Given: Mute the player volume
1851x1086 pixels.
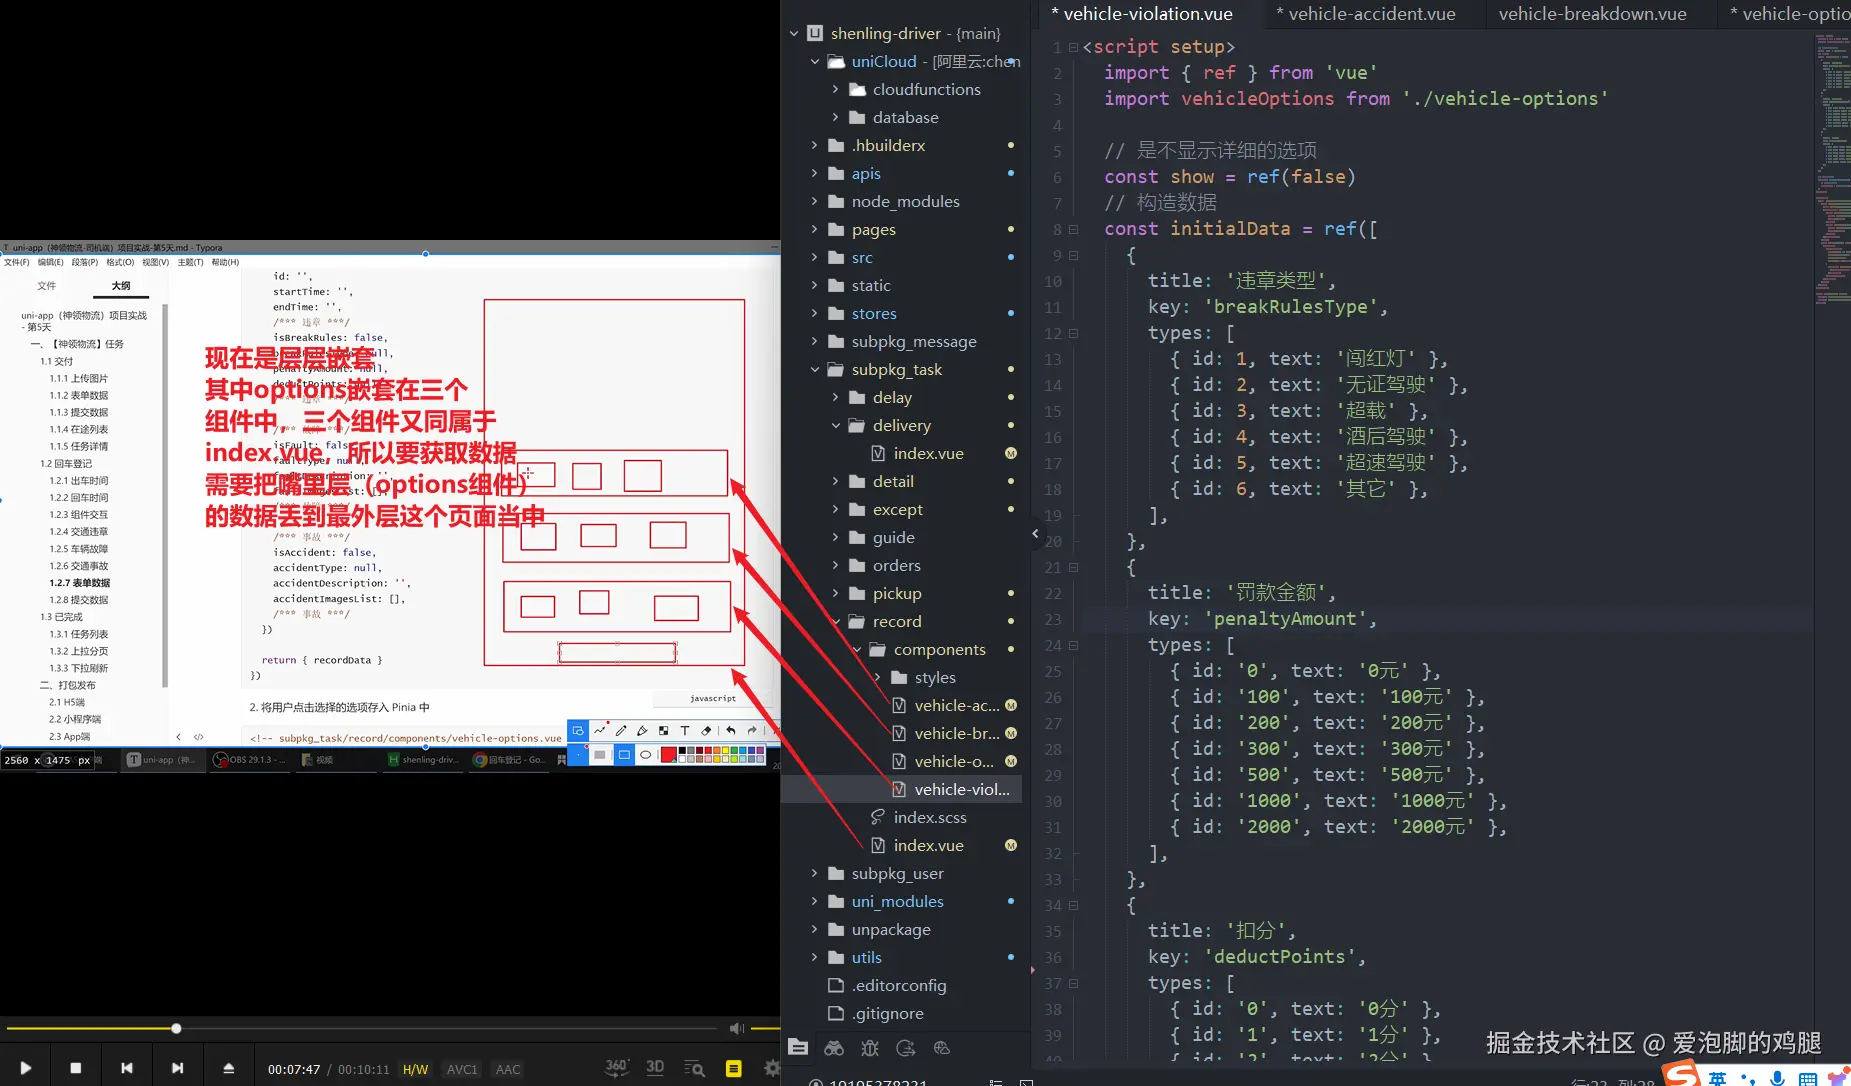Looking at the screenshot, I should tap(737, 1028).
